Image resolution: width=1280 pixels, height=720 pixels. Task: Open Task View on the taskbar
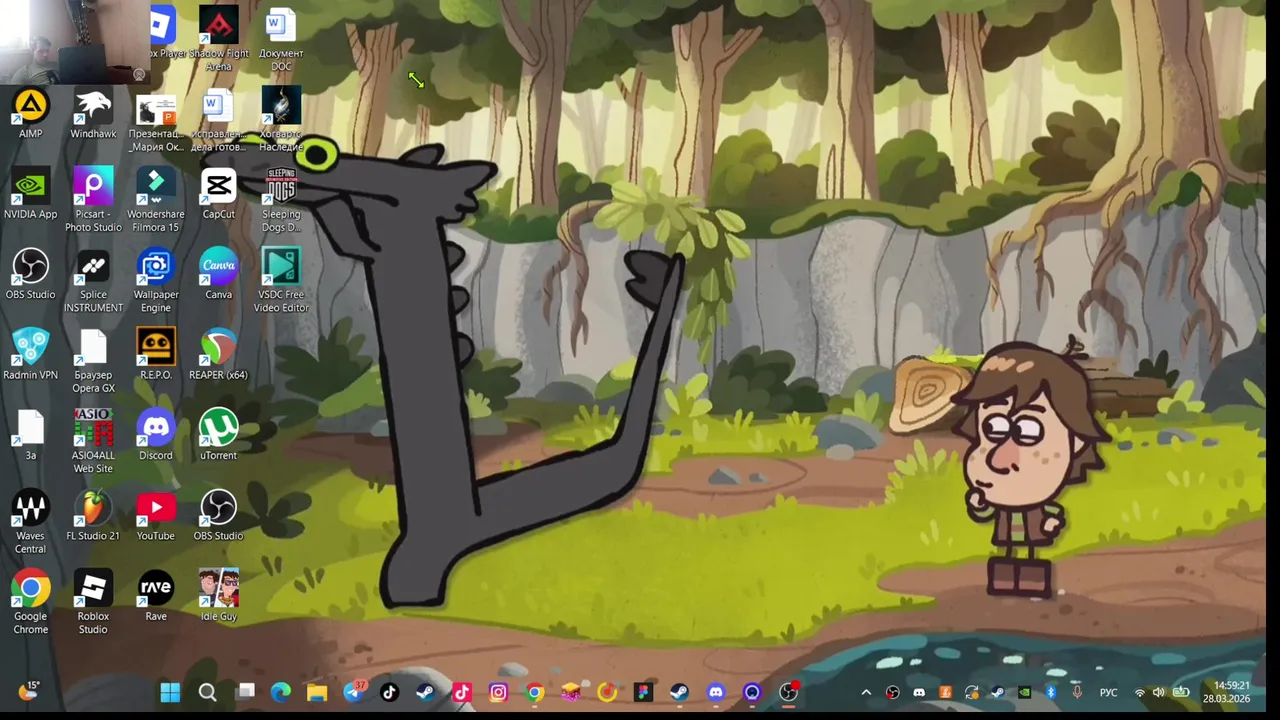[x=245, y=692]
